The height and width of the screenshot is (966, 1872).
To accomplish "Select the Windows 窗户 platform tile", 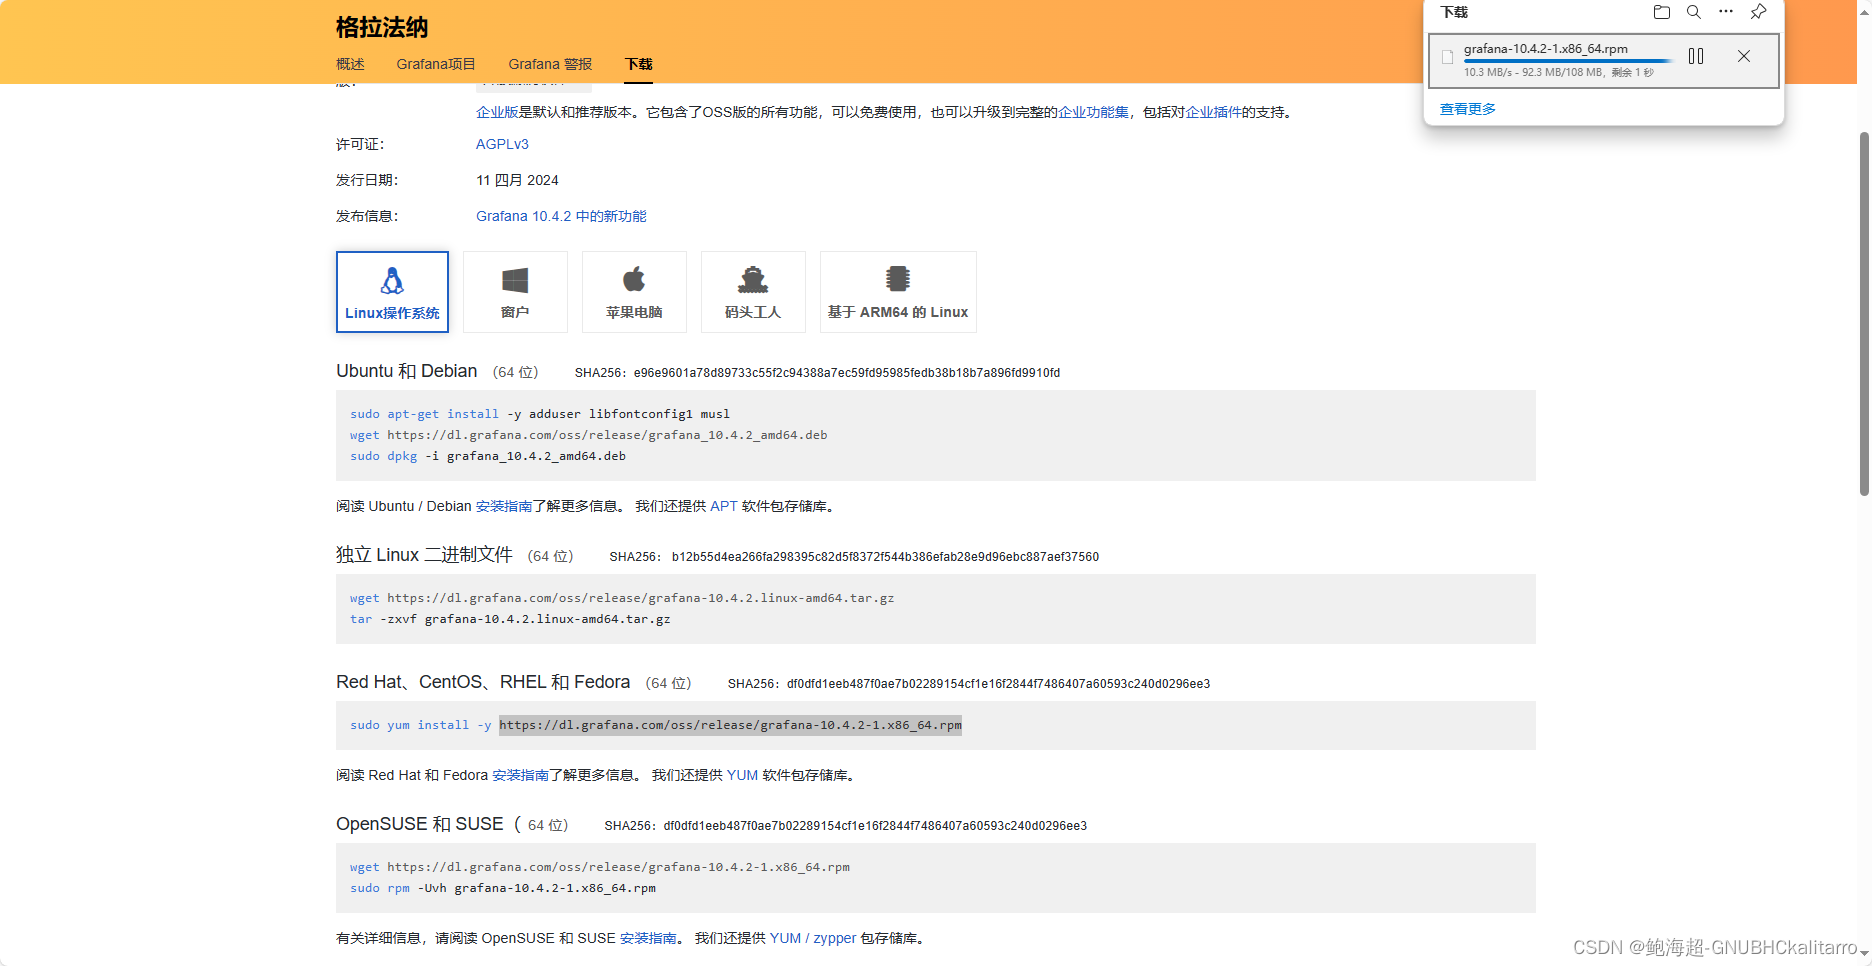I will coord(515,291).
